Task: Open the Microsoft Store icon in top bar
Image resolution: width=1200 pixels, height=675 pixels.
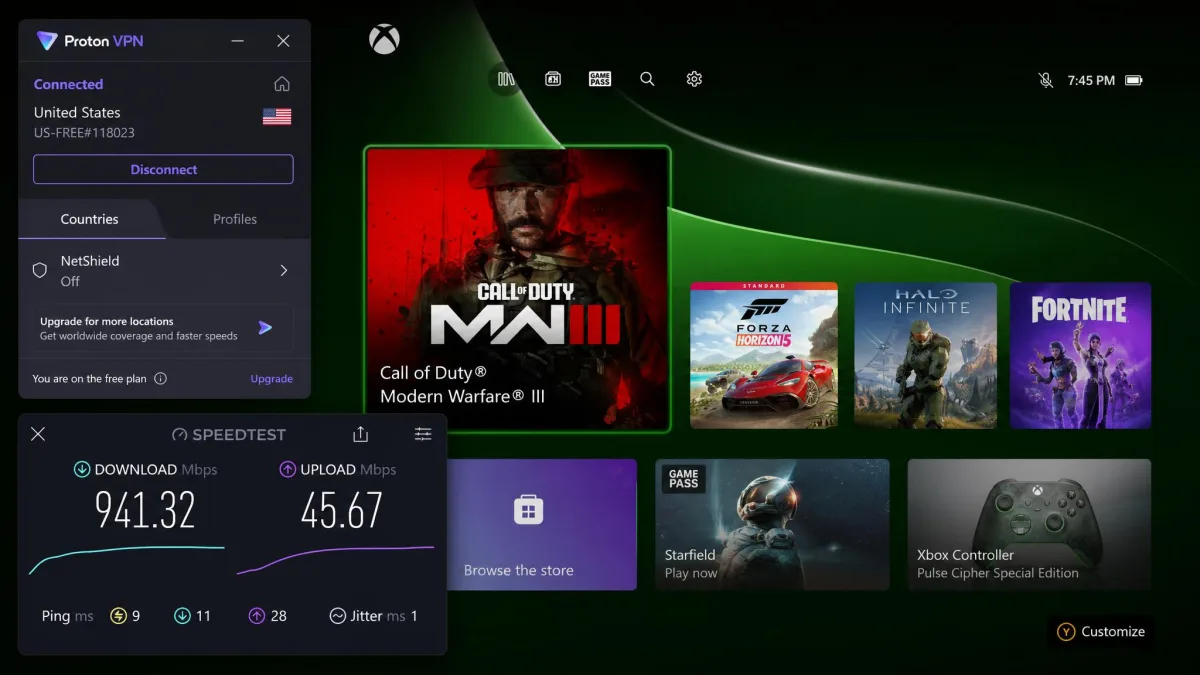Action: point(552,79)
